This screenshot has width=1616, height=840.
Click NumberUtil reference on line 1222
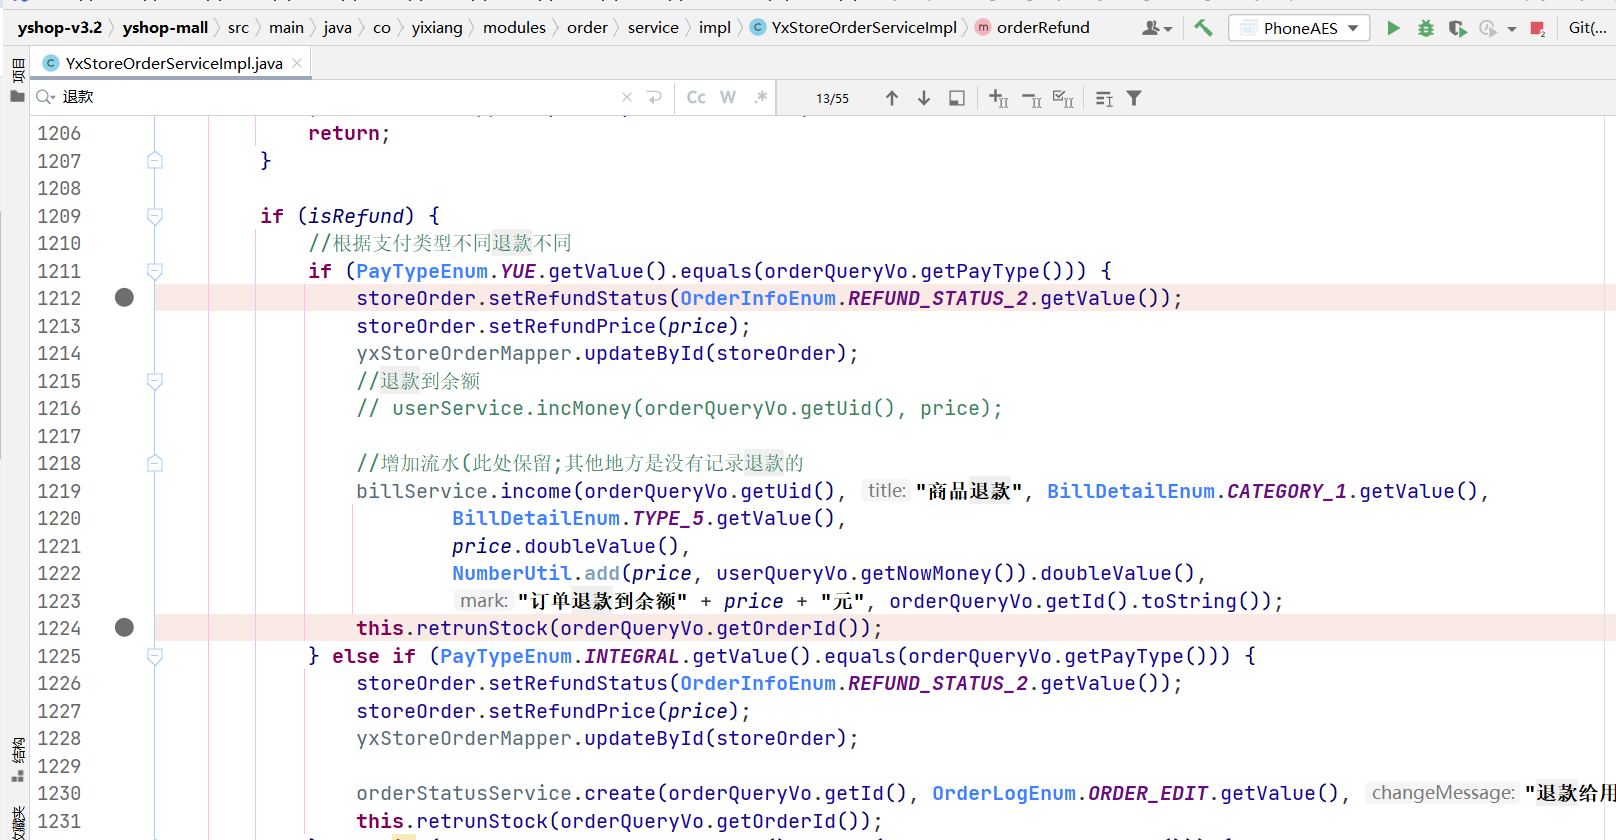(512, 573)
